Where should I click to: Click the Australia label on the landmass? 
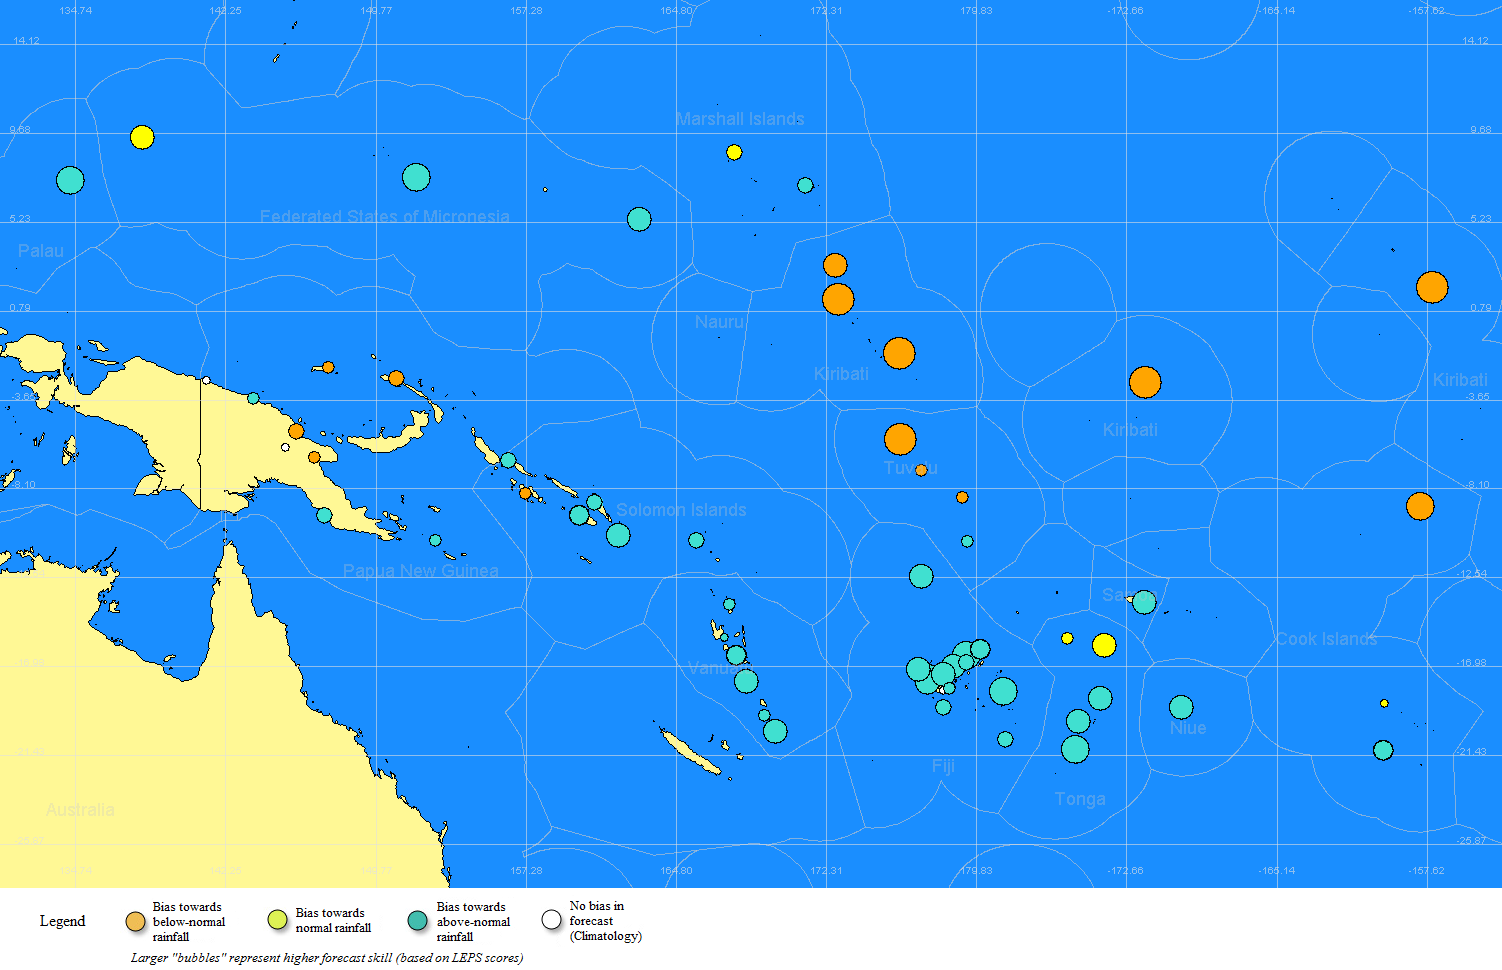point(80,810)
